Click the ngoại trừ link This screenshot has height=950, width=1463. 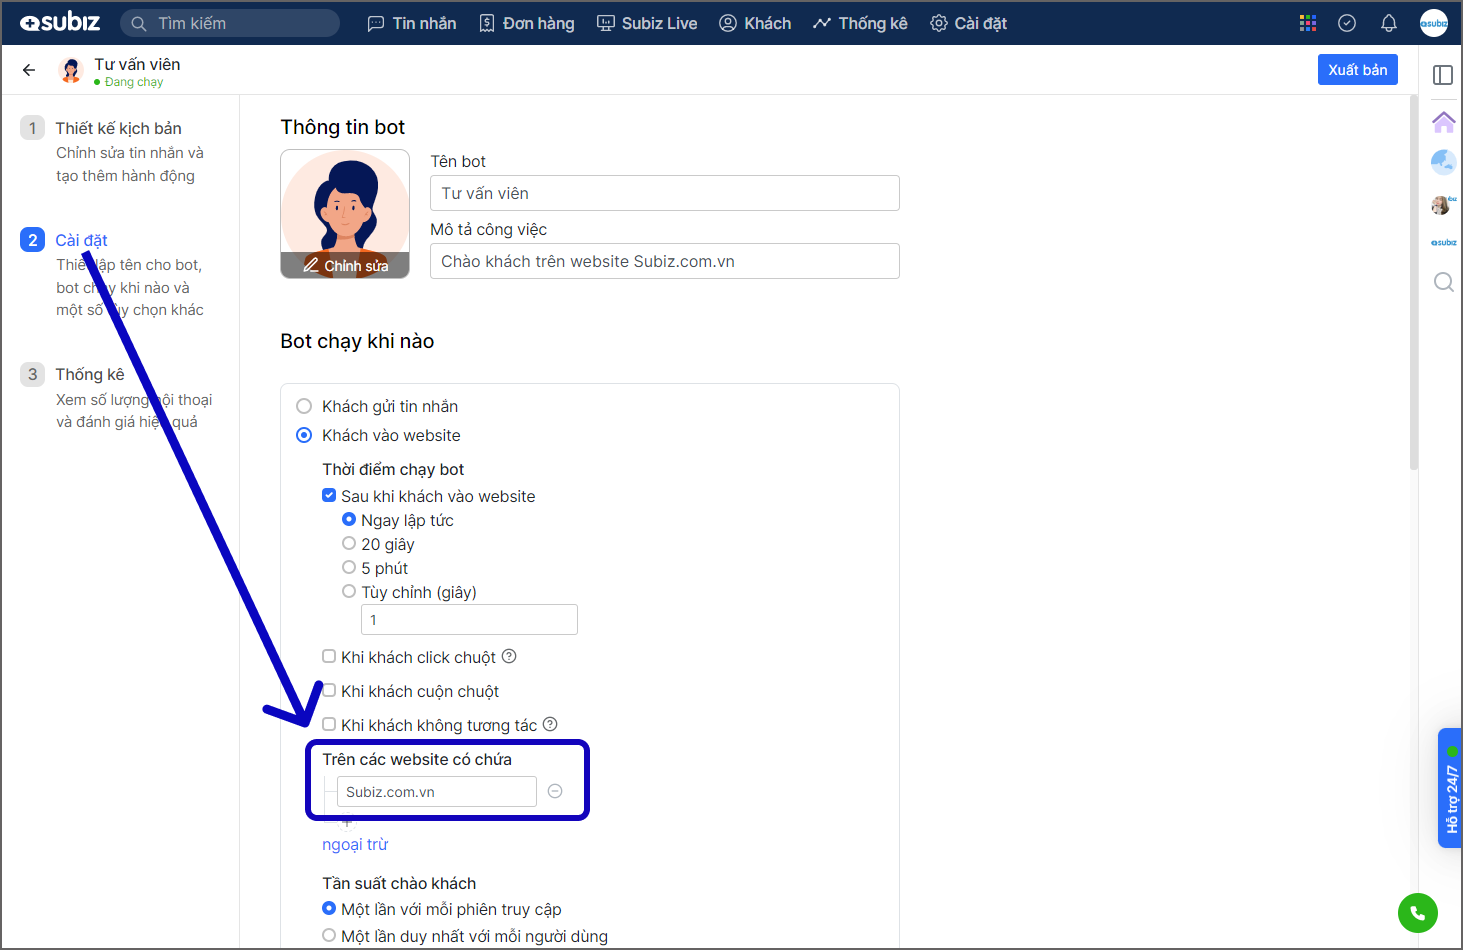coord(355,844)
